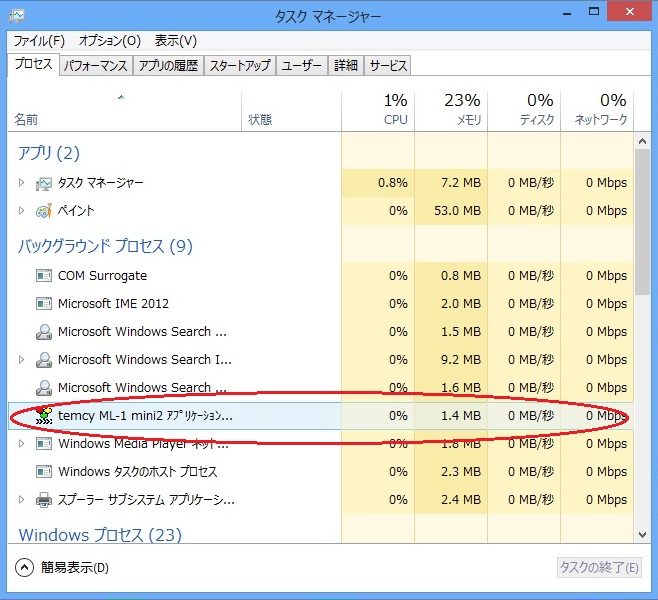Maximize the タスク マネージャー window
The height and width of the screenshot is (600, 658).
pos(594,12)
